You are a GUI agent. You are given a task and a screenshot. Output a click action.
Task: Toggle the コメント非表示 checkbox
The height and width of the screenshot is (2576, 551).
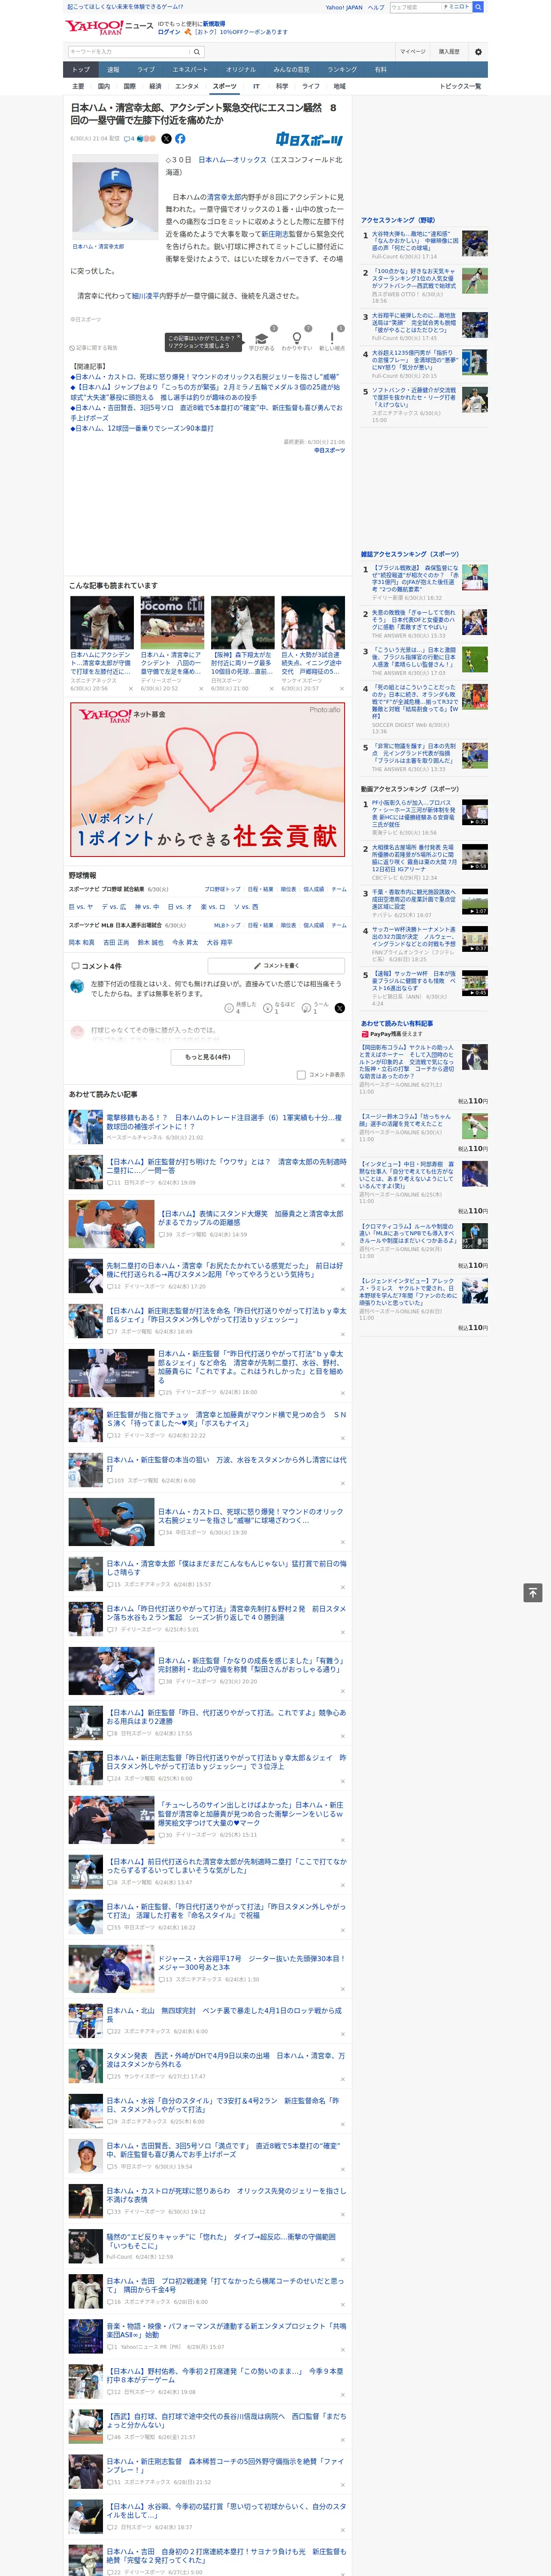tap(301, 1075)
